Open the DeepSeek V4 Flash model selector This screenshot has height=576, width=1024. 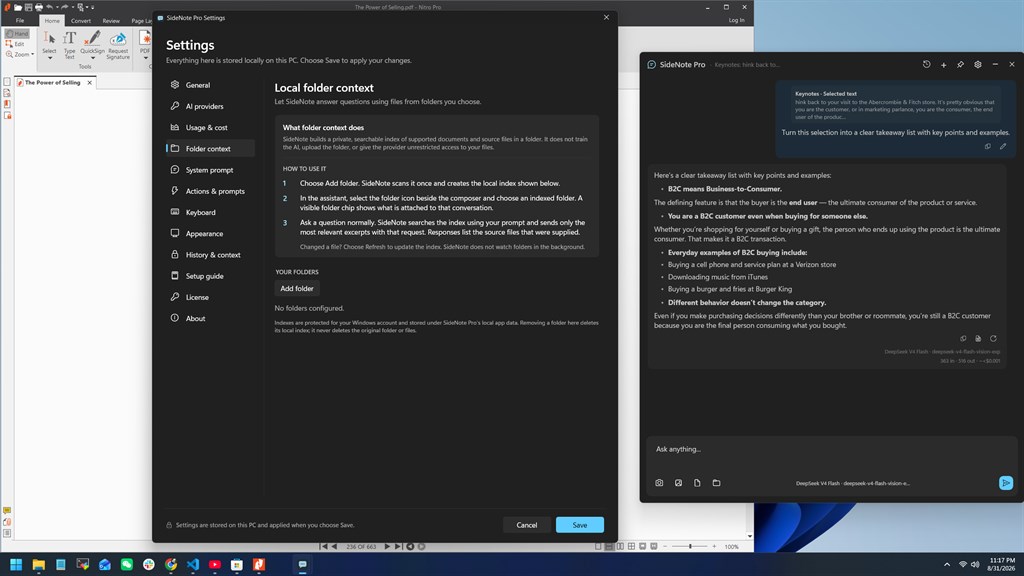click(852, 483)
